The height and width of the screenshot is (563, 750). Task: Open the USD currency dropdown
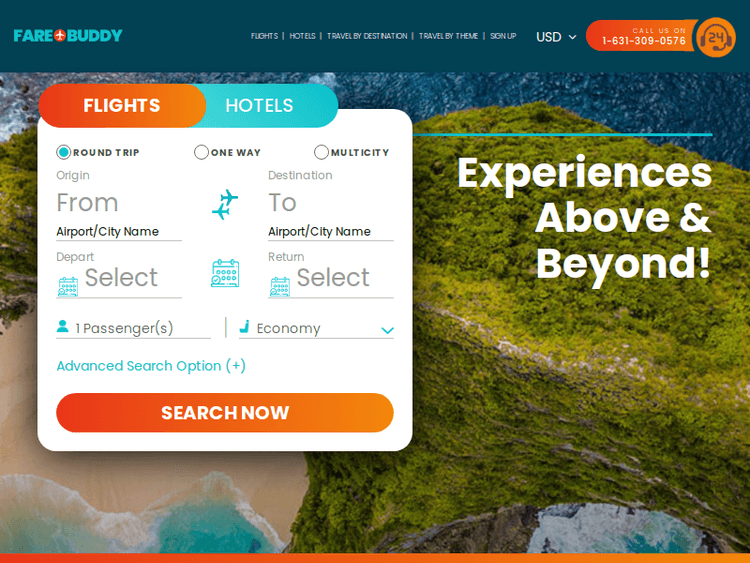tap(556, 37)
